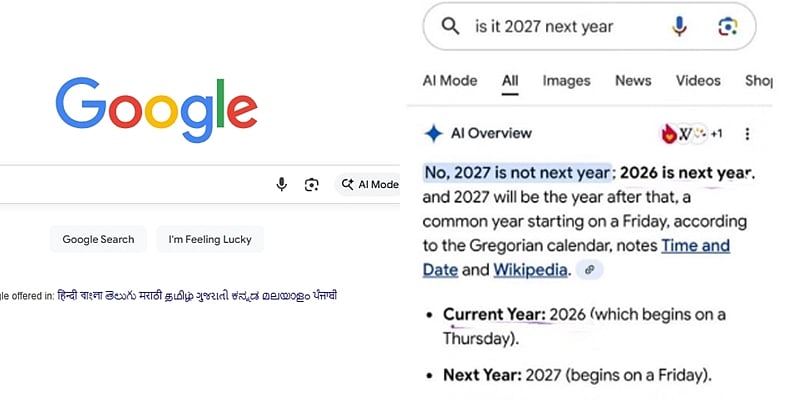Click the microphone icon on Google homepage
The height and width of the screenshot is (400, 800).
pyautogui.click(x=282, y=184)
